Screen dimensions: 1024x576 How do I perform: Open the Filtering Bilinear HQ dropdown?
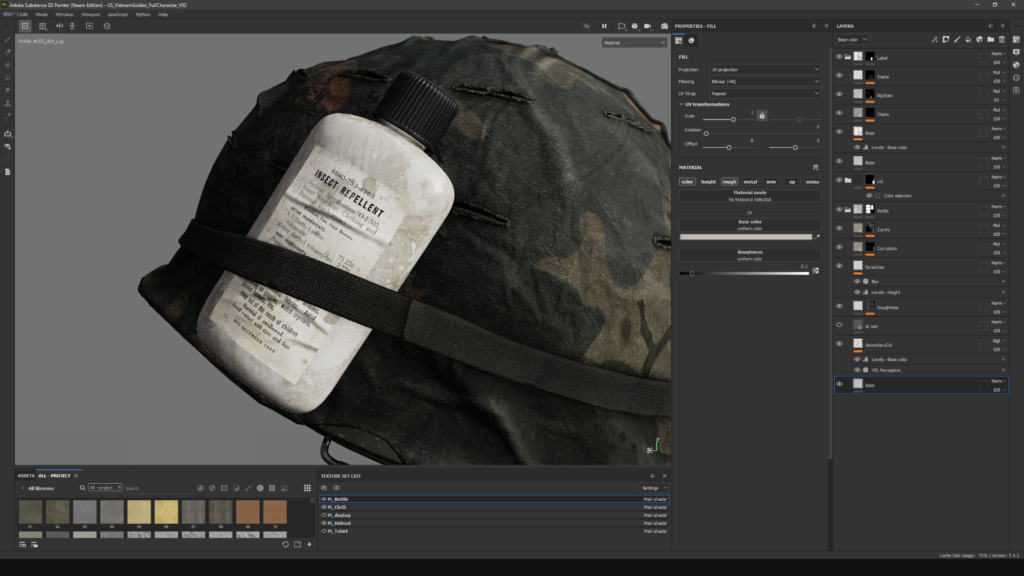click(764, 81)
